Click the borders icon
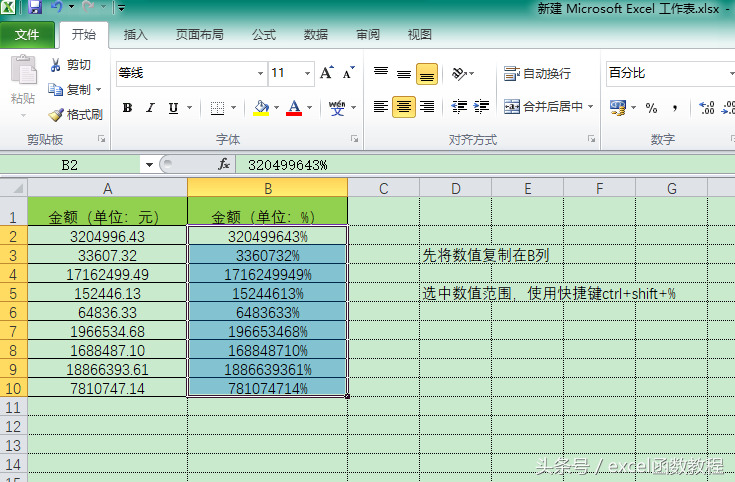 coord(217,108)
